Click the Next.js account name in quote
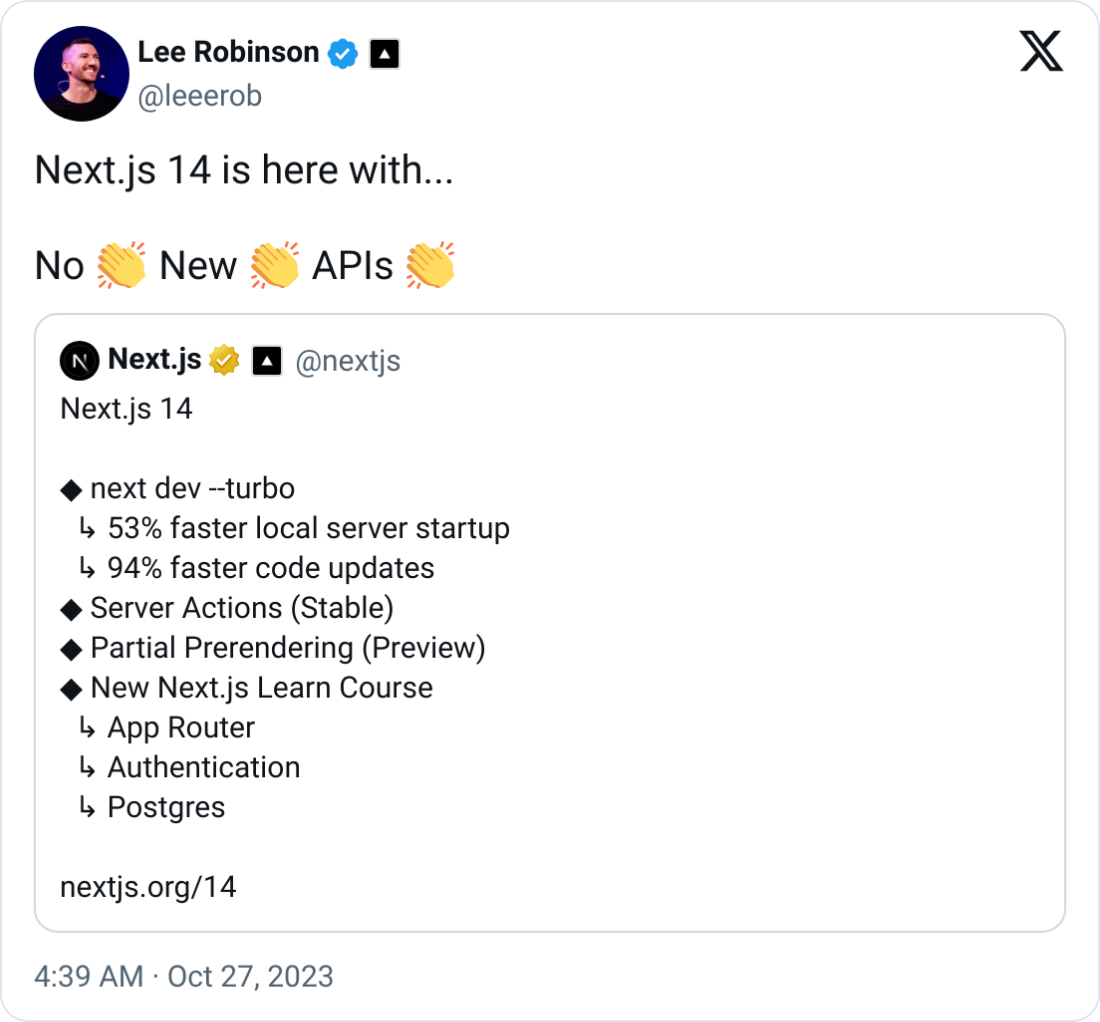 click(x=154, y=360)
